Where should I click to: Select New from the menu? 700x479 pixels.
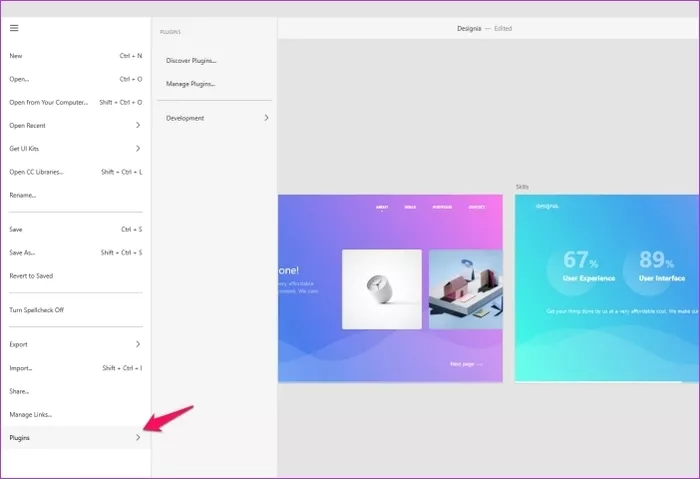tap(16, 56)
